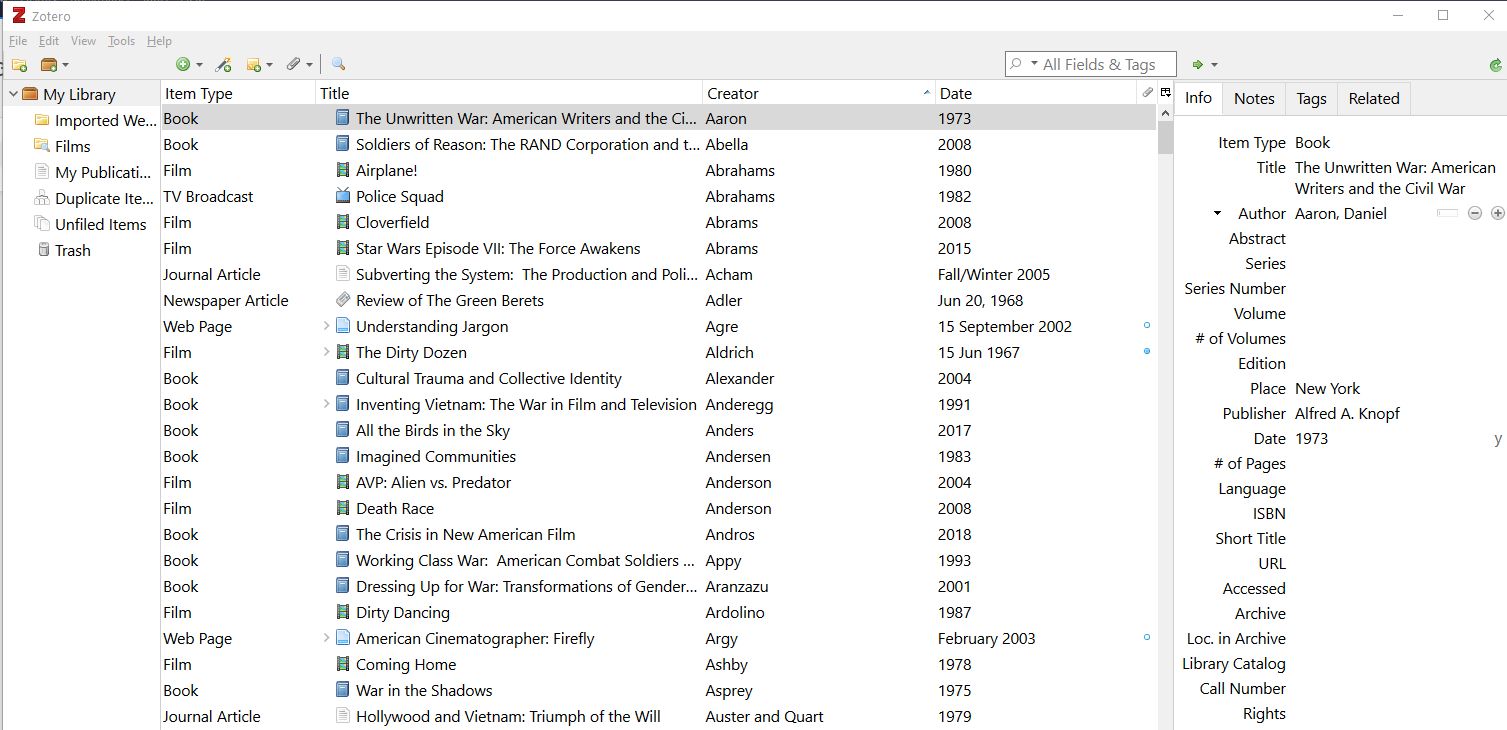The image size is (1507, 730).
Task: Select the 'Airplane!' film row
Action: pyautogui.click(x=658, y=170)
